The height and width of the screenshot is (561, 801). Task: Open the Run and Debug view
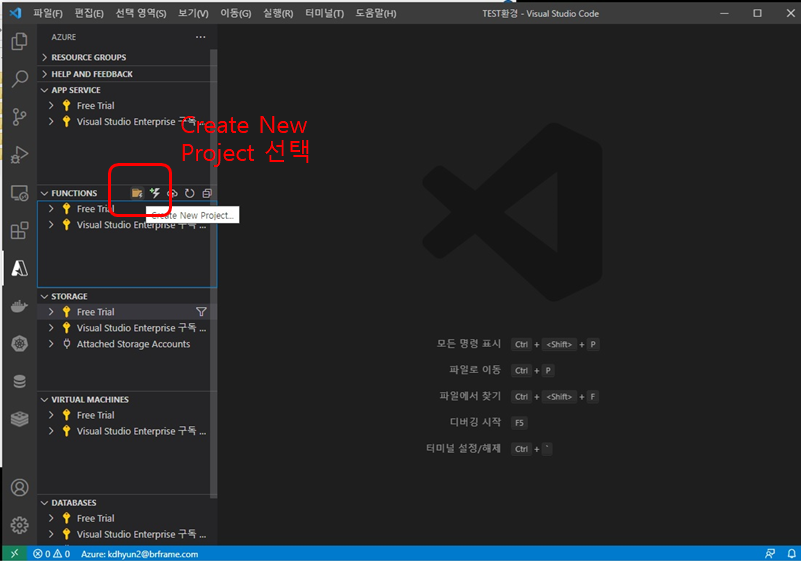[x=19, y=155]
